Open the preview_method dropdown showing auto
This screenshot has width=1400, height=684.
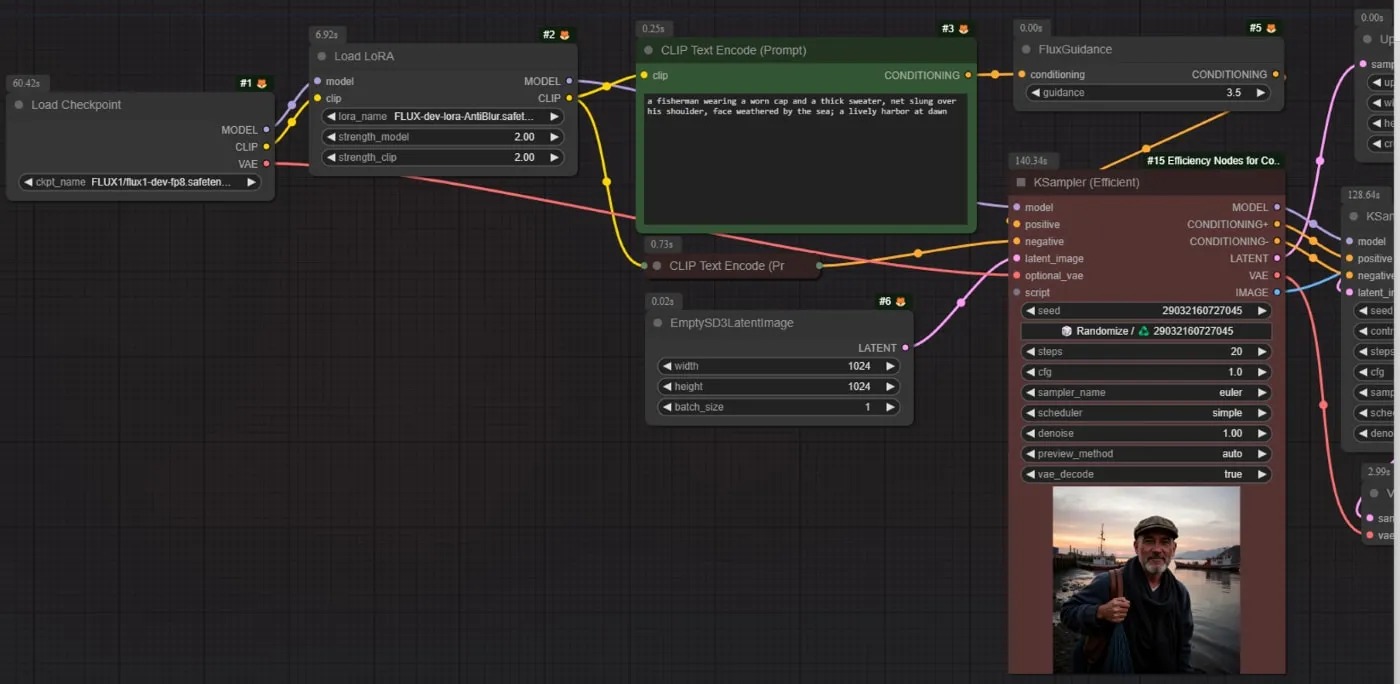pyautogui.click(x=1146, y=454)
